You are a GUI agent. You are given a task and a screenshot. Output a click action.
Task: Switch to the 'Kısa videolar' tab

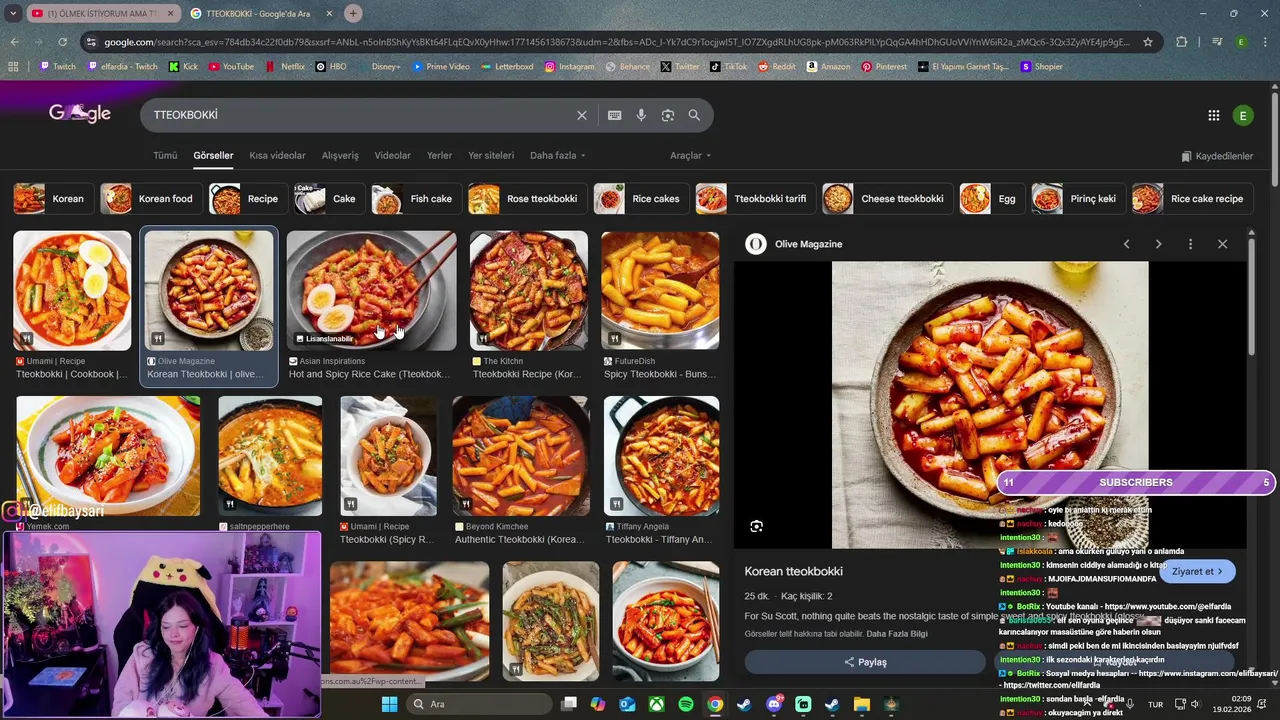(x=277, y=156)
